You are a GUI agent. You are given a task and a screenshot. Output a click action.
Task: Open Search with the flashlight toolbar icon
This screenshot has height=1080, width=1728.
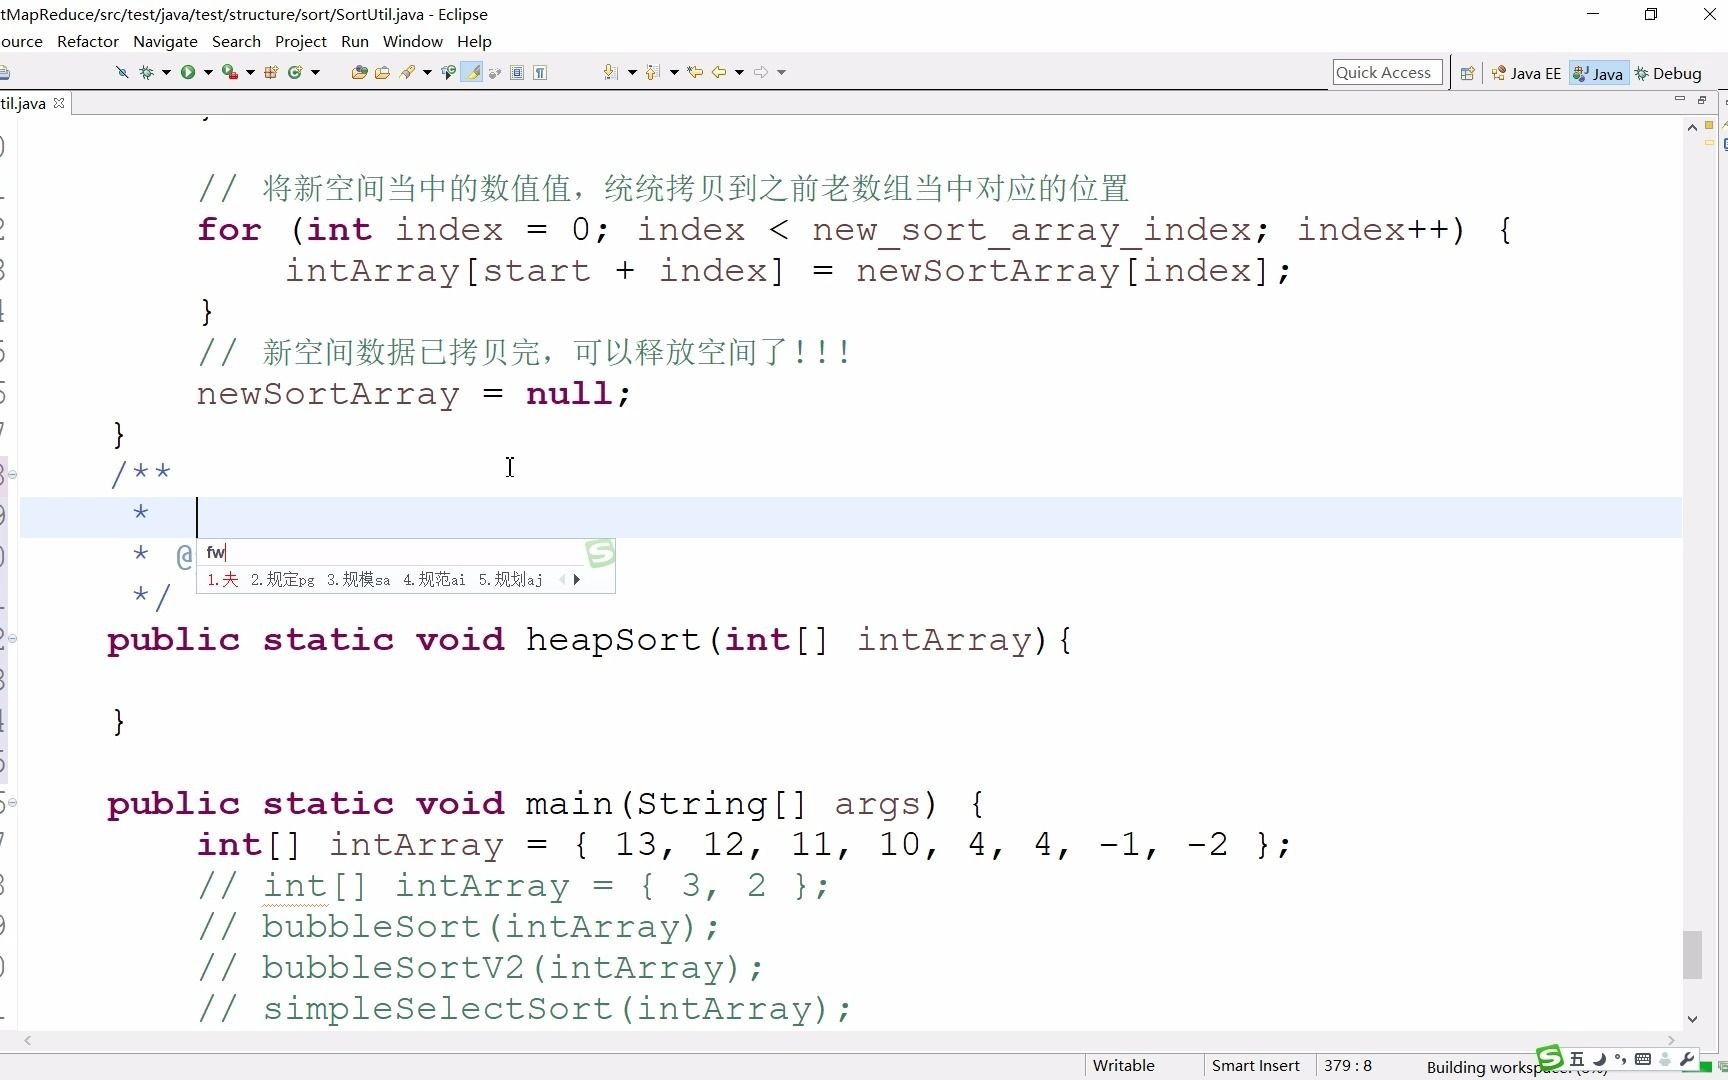408,71
